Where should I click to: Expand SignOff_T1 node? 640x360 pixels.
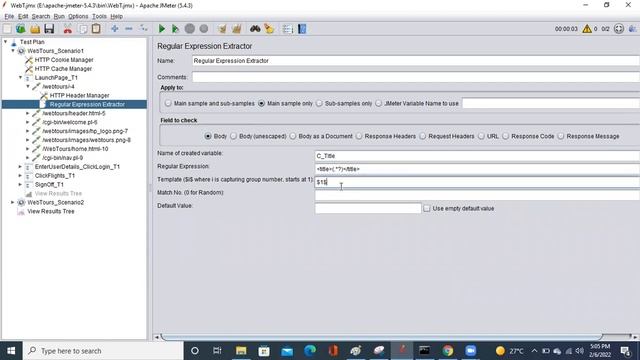(20, 184)
